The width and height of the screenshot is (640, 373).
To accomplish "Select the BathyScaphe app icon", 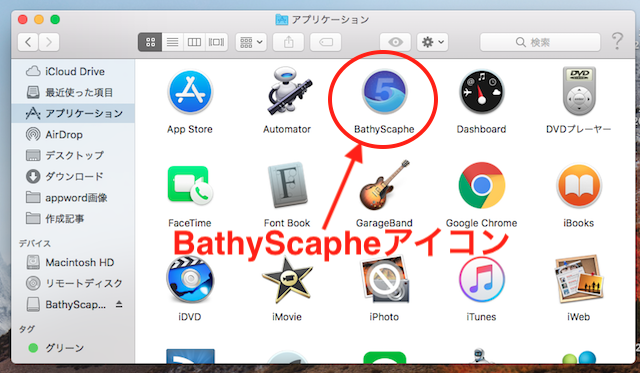I will point(384,92).
